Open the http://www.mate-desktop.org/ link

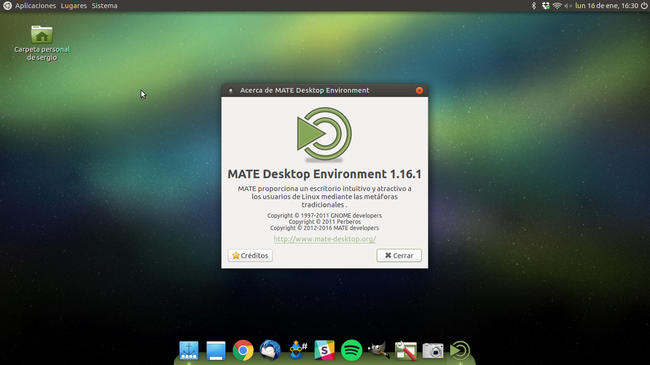click(x=325, y=239)
